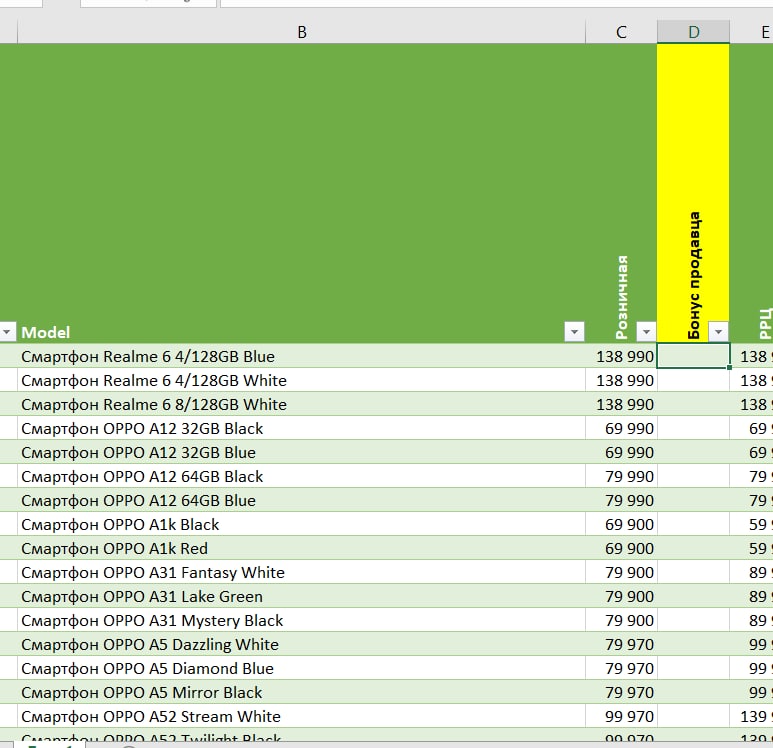Screen dimensions: 773x748
Task: Click the yellow Бонус продавца header cell
Action: click(x=693, y=193)
